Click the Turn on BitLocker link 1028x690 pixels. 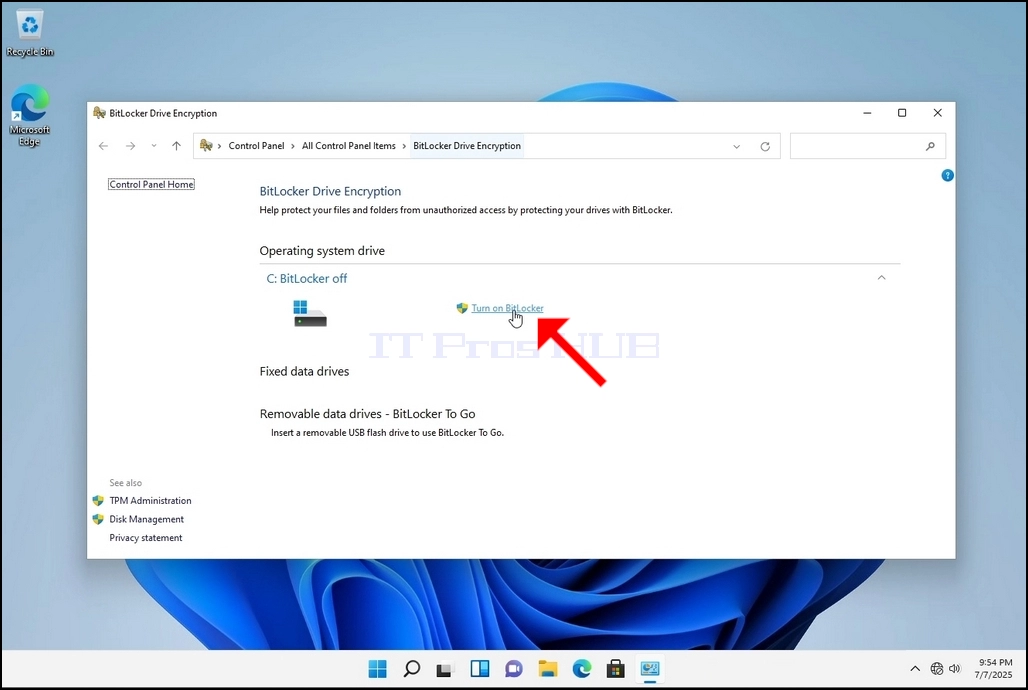[507, 308]
